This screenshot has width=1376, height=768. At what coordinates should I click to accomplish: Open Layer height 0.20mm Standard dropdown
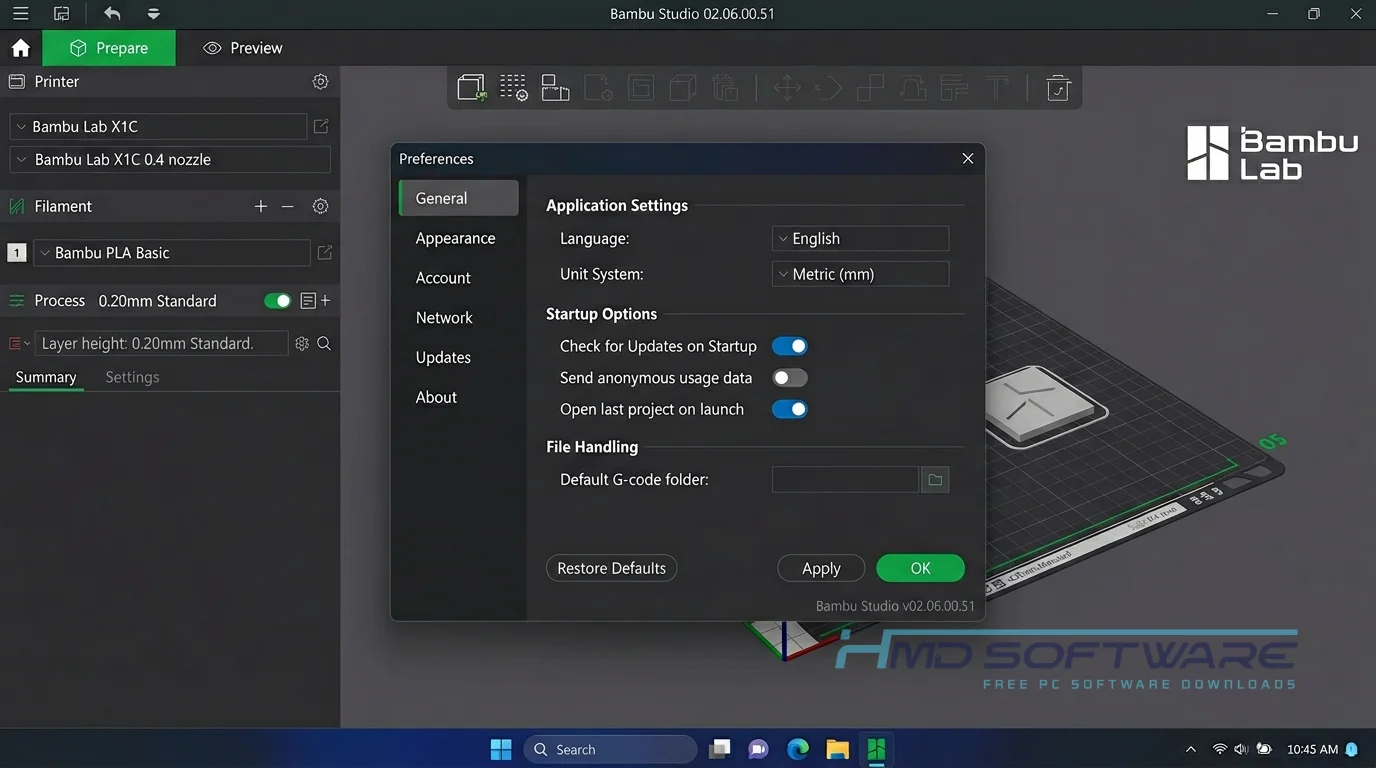pos(161,343)
